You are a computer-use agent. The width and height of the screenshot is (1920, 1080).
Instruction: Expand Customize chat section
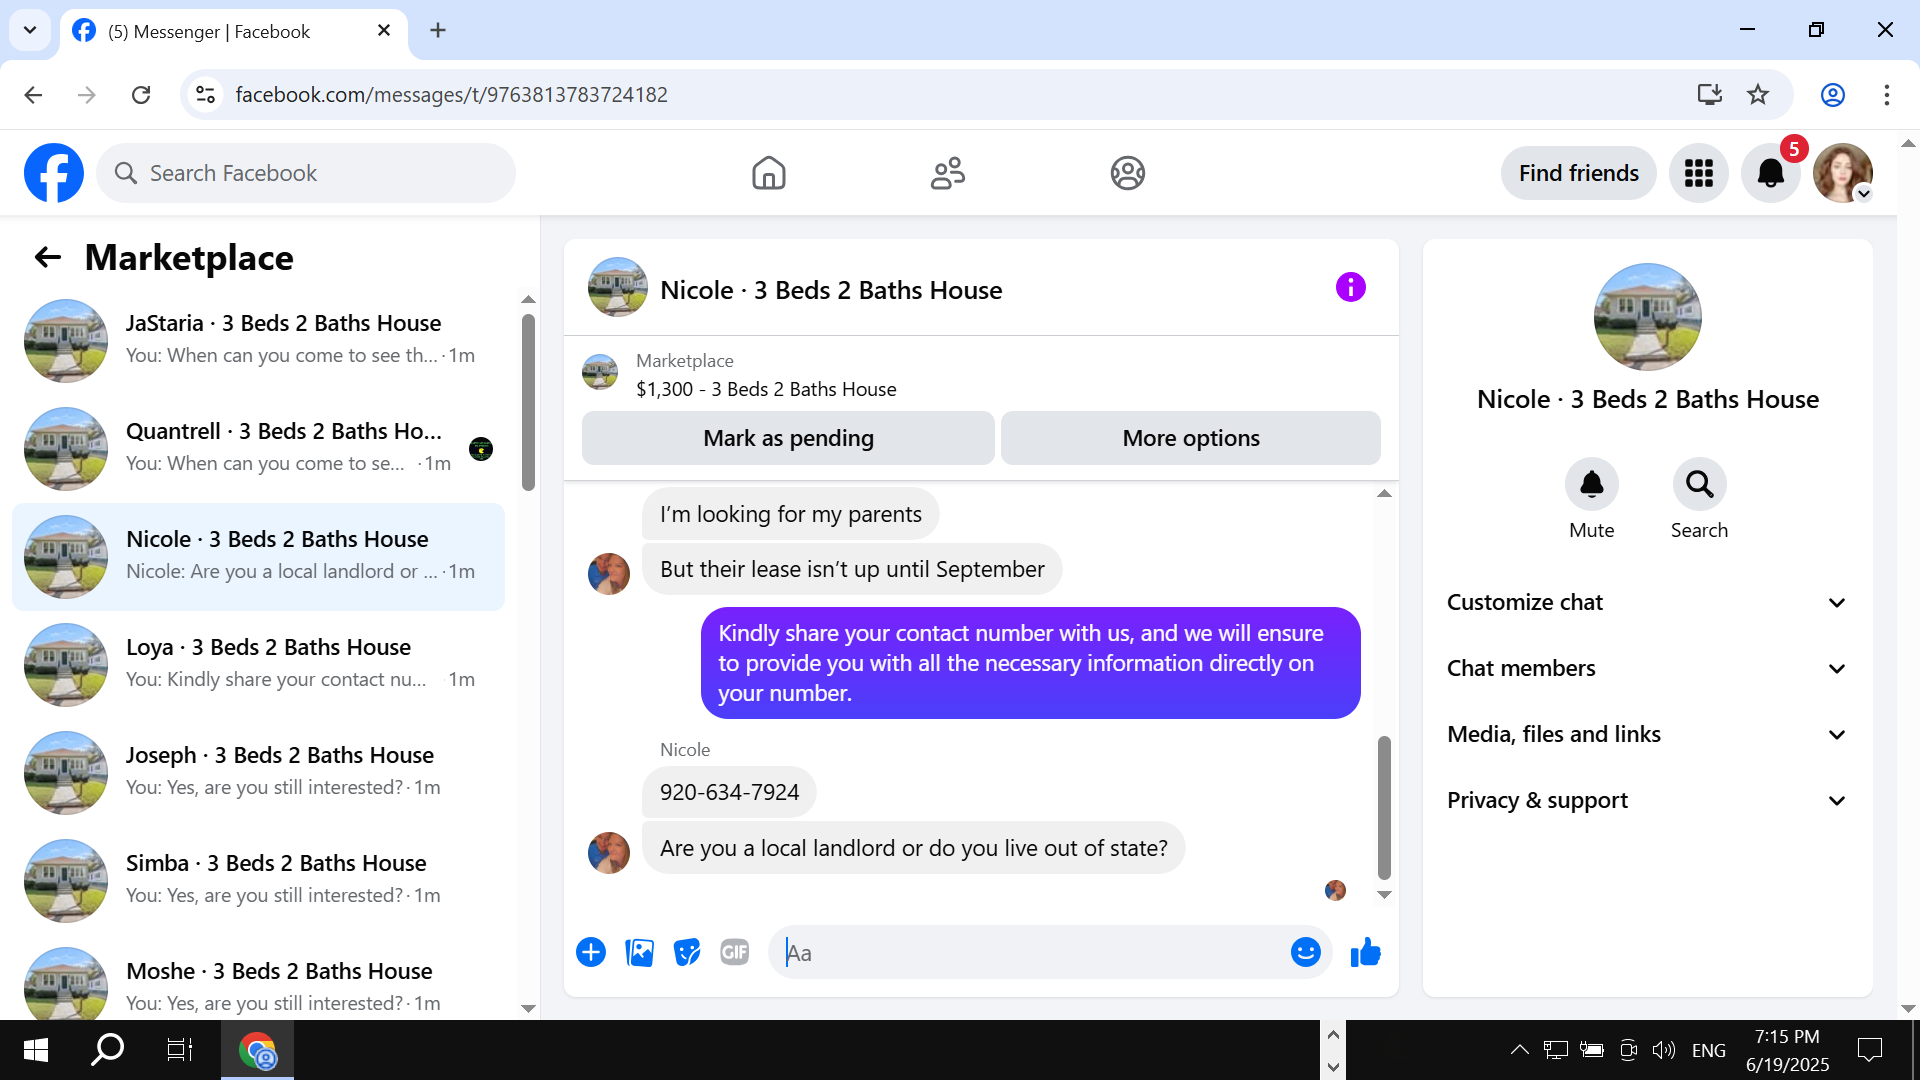(x=1648, y=602)
